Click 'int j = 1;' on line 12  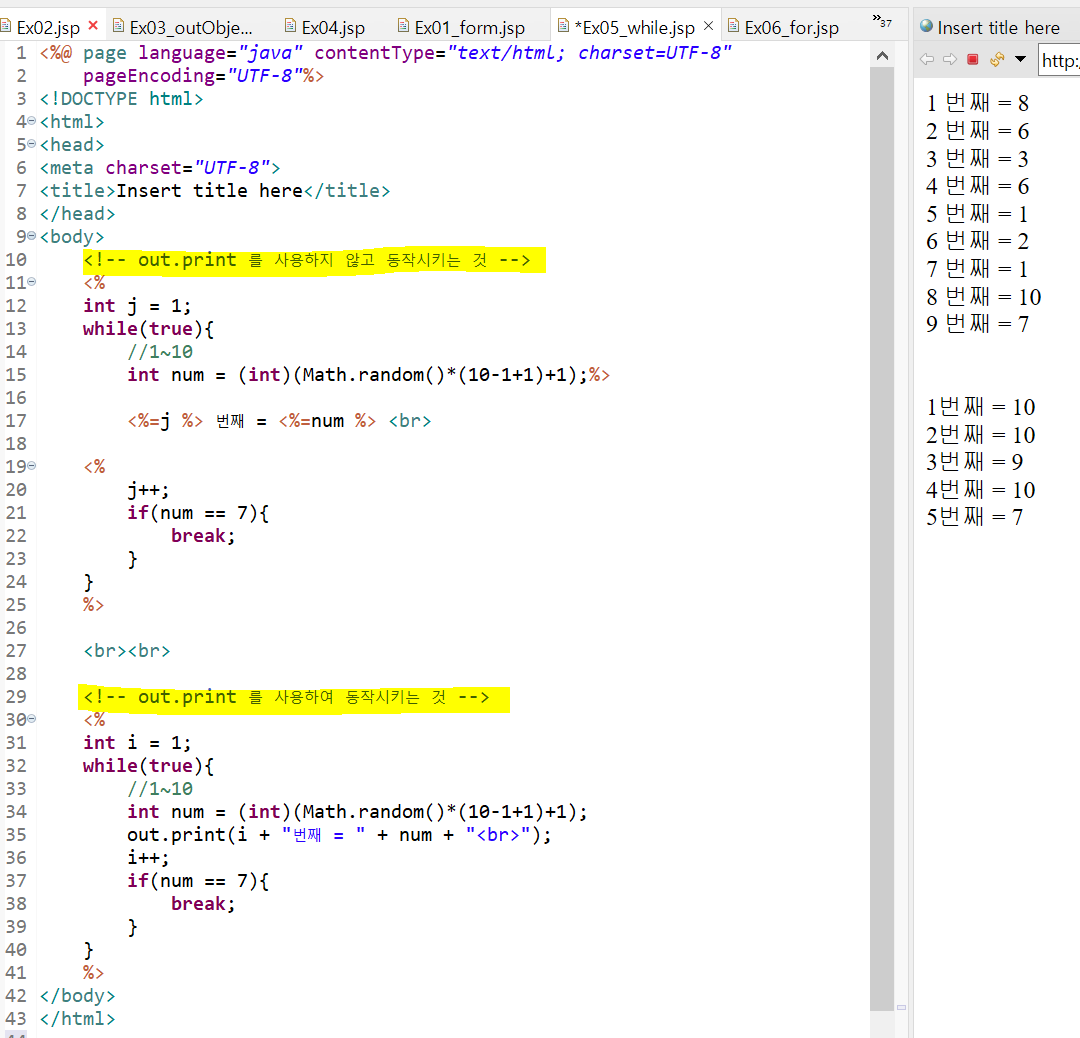pos(137,306)
